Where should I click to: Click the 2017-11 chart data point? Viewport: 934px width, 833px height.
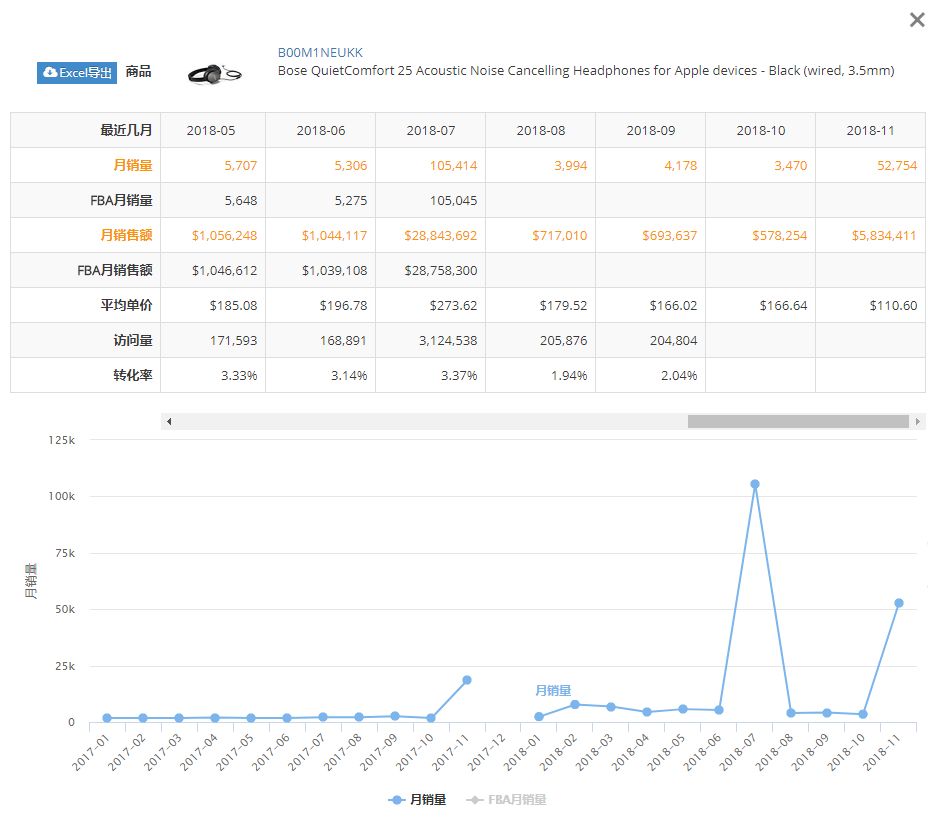[x=467, y=680]
